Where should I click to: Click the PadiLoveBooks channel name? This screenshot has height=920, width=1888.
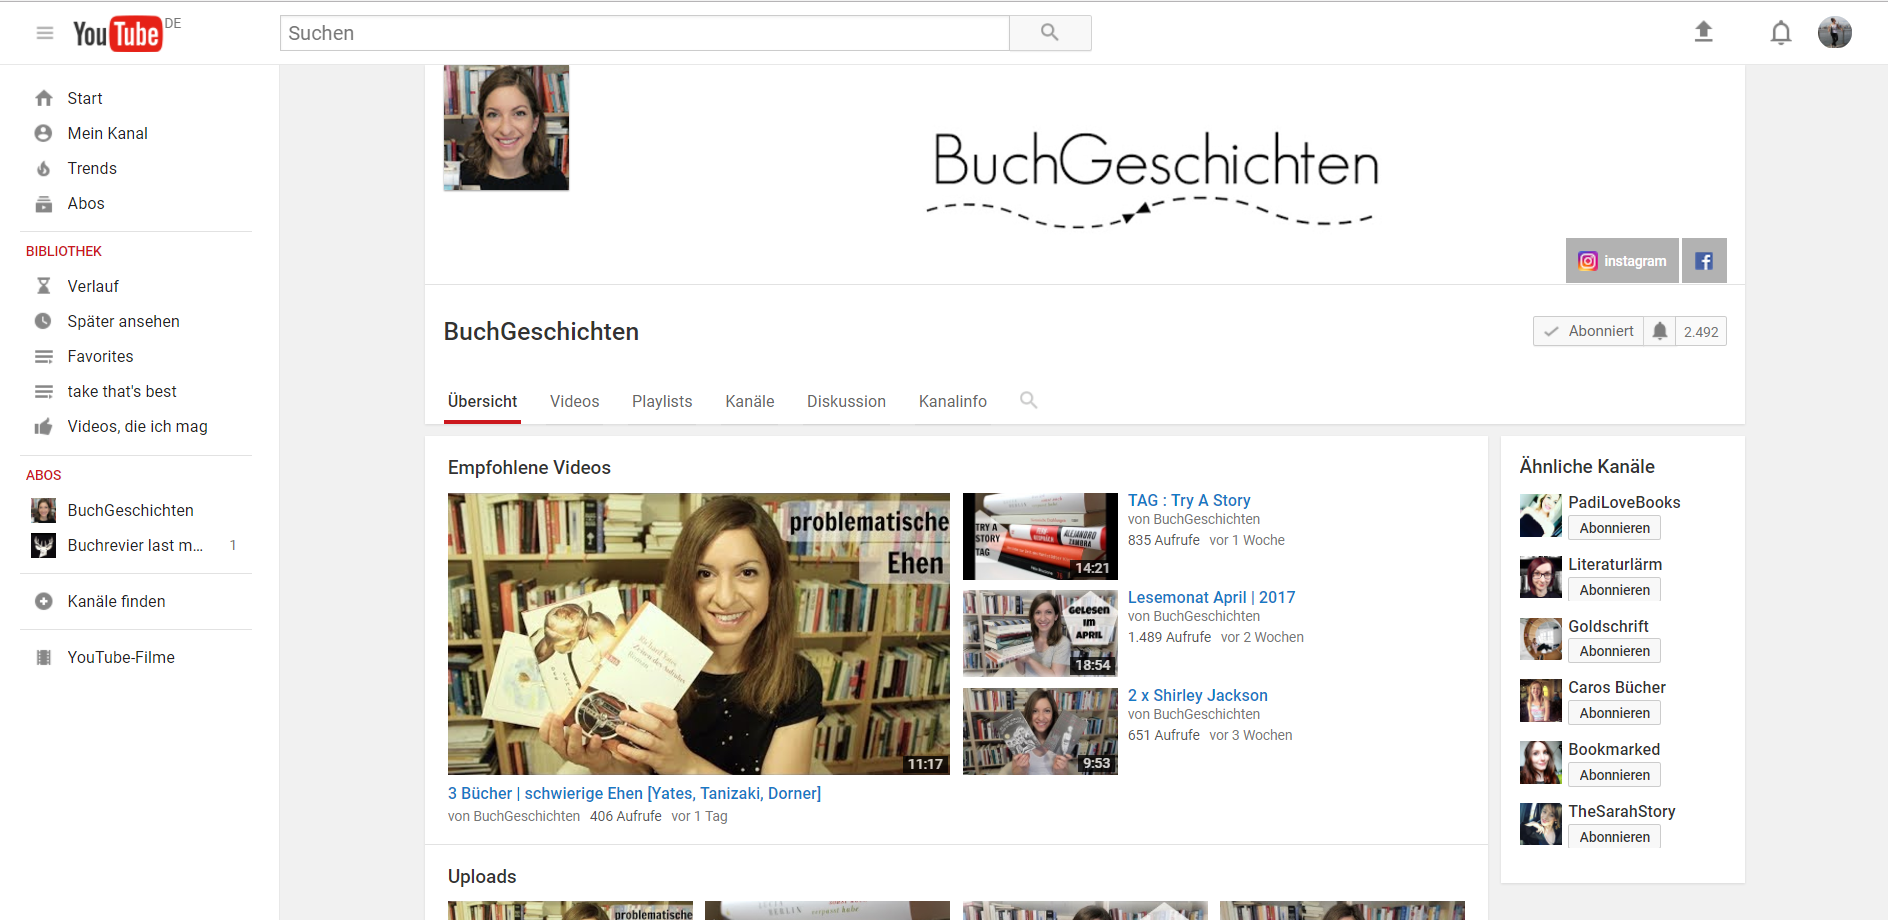click(x=1624, y=502)
